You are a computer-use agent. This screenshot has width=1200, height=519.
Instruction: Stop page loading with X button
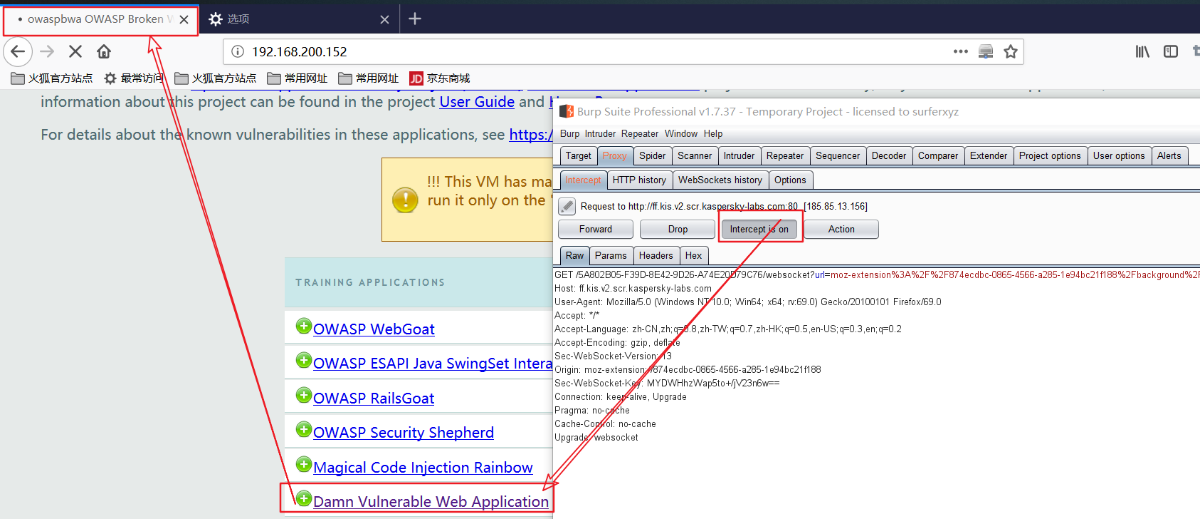click(75, 51)
